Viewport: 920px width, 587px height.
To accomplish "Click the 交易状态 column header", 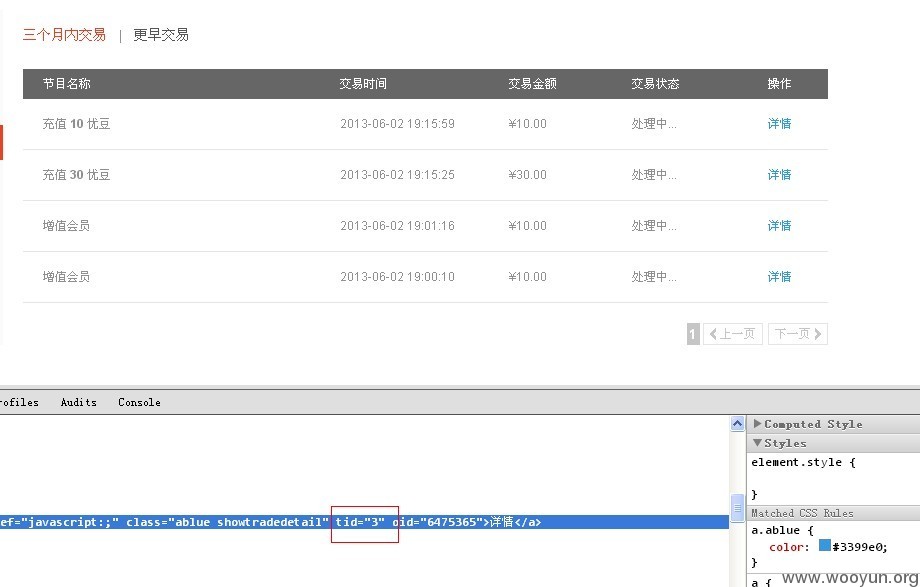I will (655, 84).
